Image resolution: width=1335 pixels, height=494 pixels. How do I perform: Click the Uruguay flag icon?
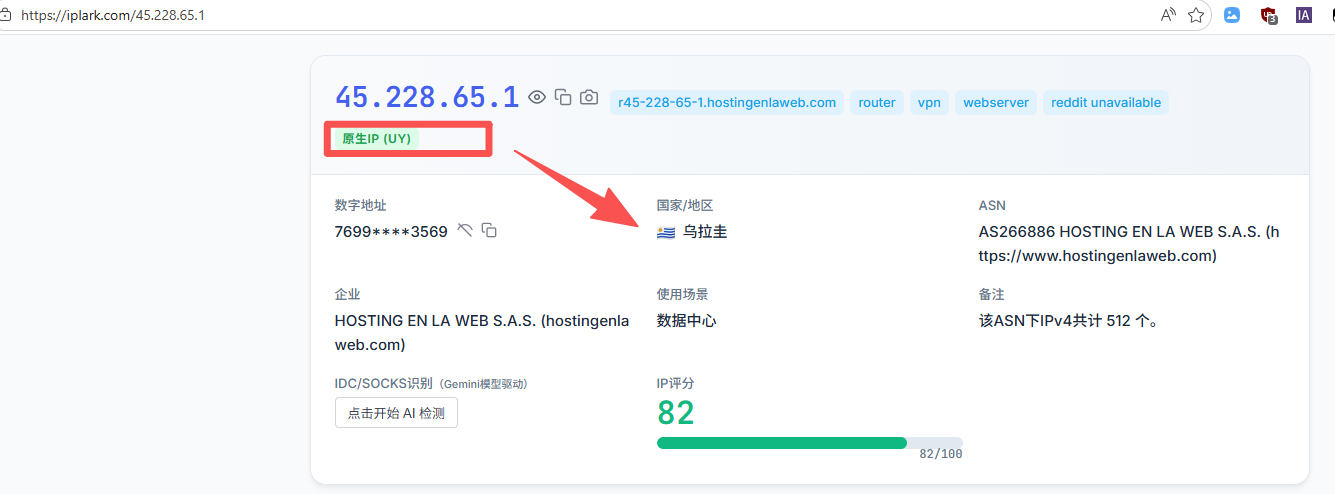[666, 233]
